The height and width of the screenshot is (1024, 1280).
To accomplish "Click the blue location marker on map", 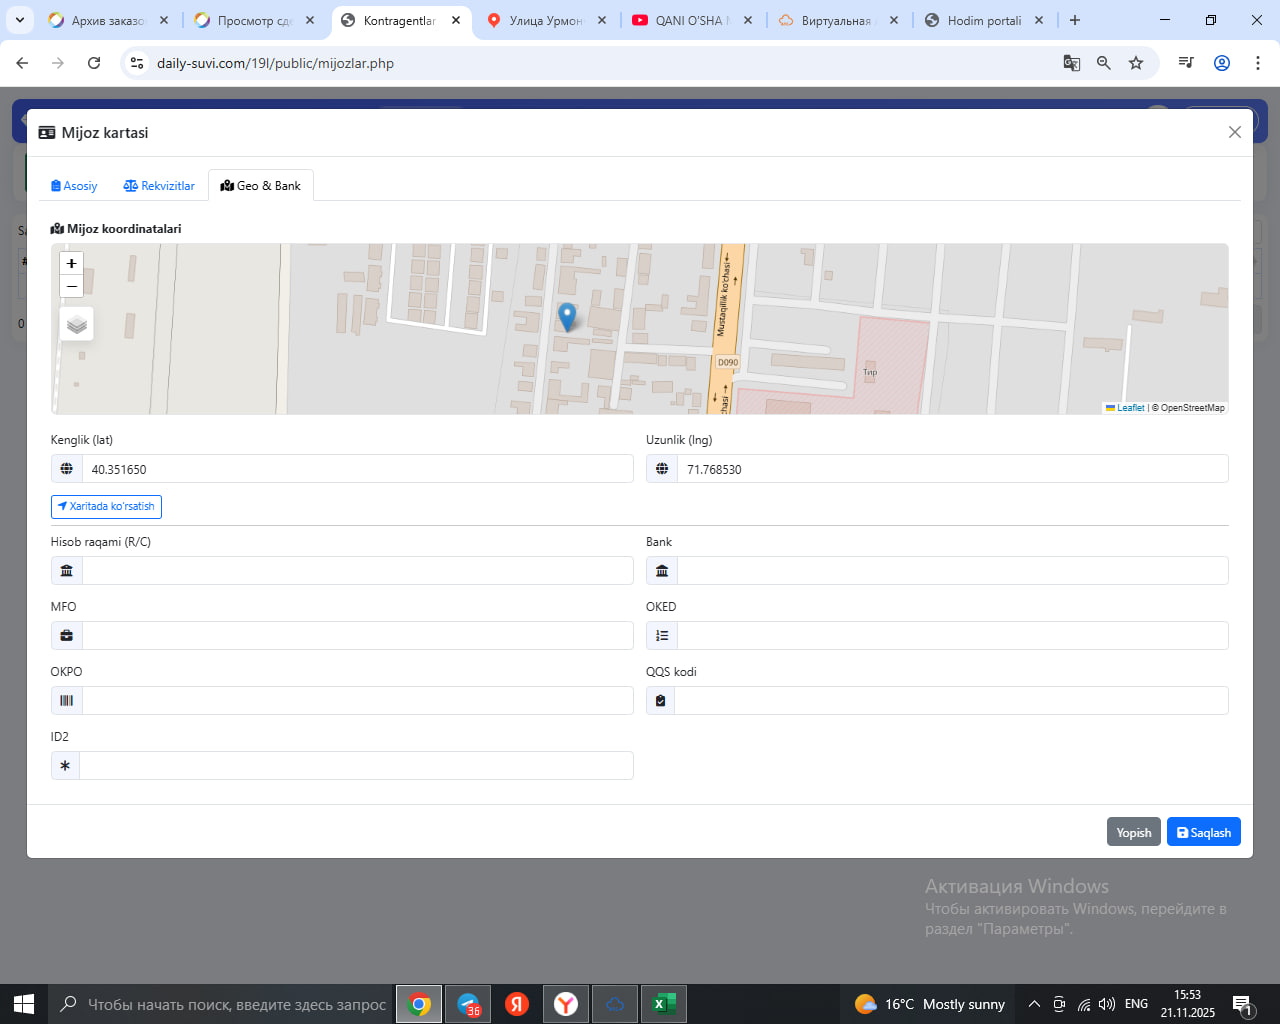I will pos(567,317).
